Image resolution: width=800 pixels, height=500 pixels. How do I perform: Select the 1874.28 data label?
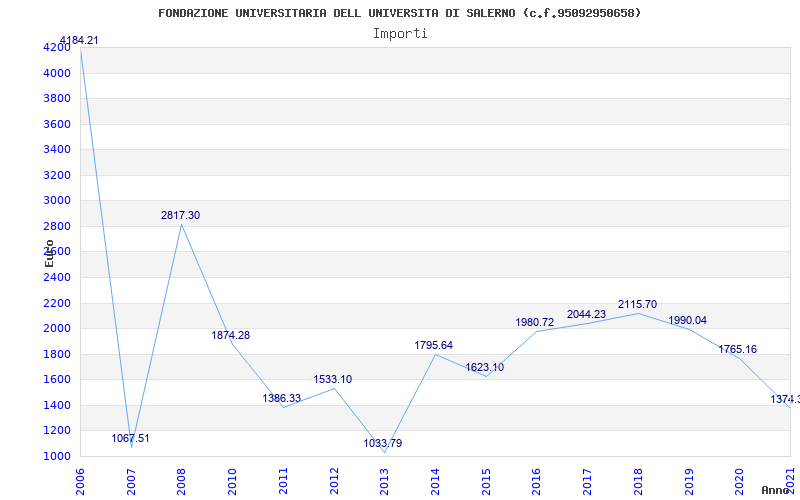tap(231, 335)
